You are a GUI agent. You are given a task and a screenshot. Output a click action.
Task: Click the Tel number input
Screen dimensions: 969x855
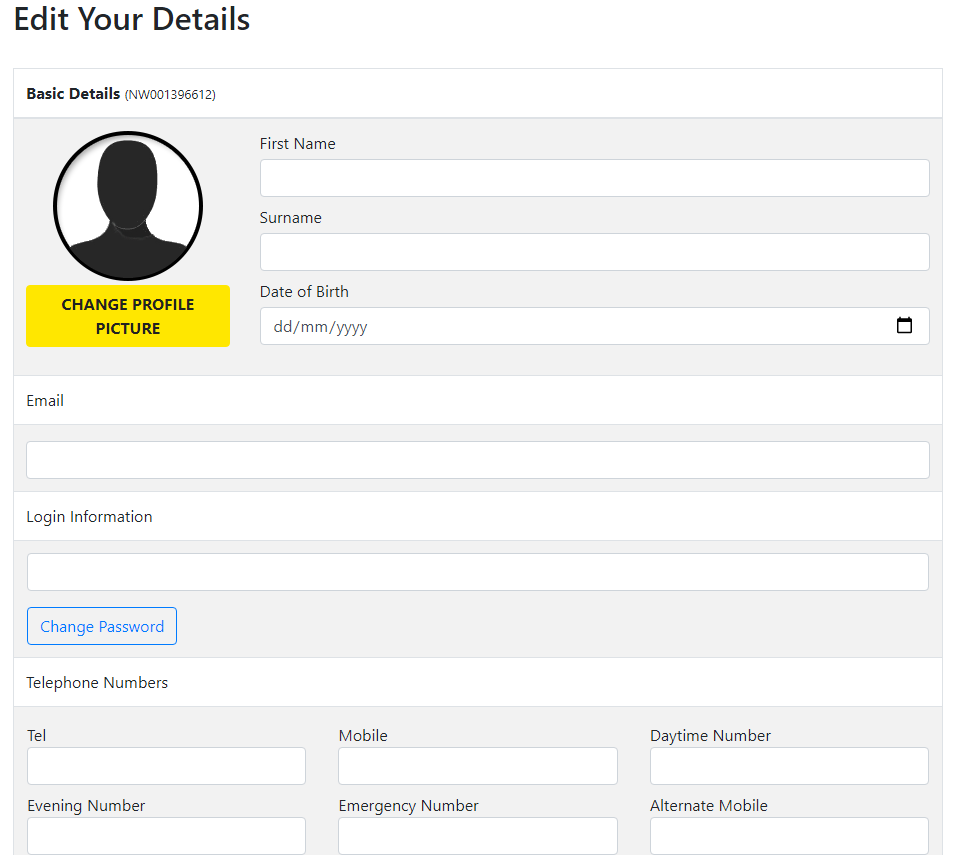(166, 766)
